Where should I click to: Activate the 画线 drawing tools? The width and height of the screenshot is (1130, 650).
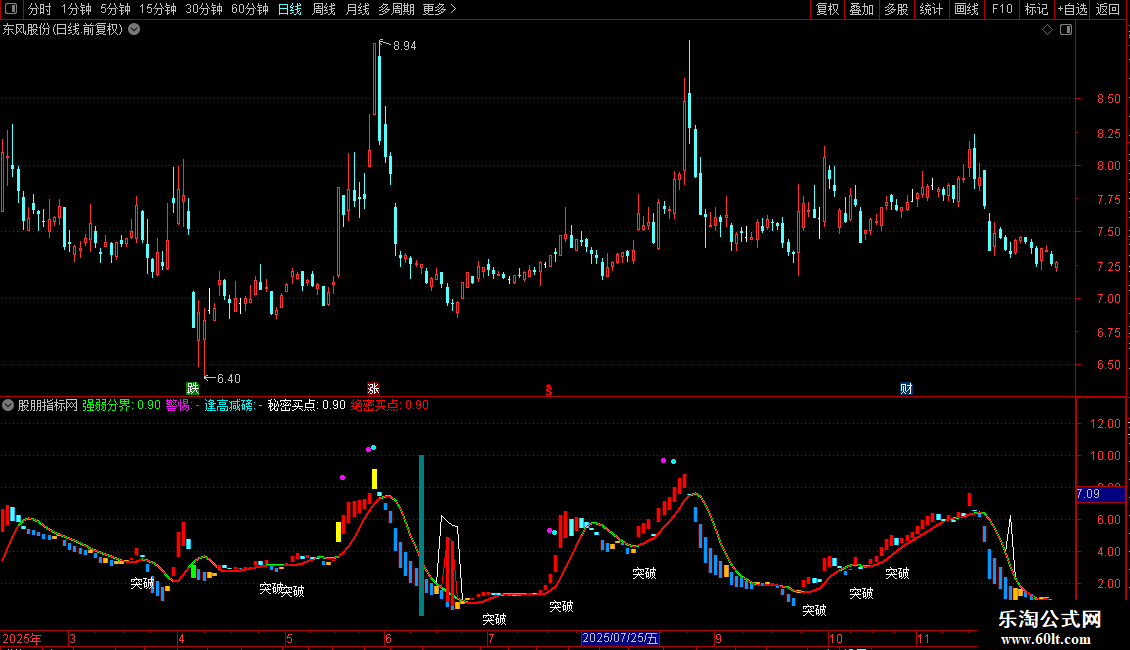(966, 9)
